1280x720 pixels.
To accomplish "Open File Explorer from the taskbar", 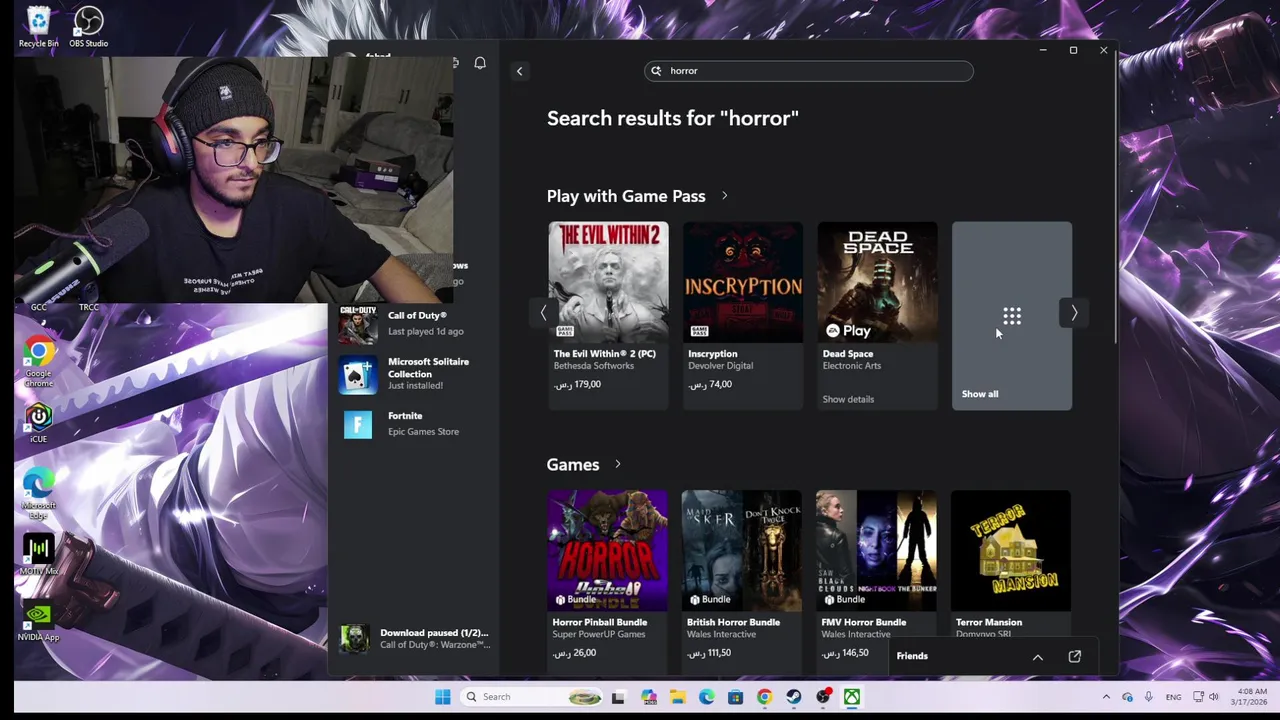I will [x=678, y=697].
